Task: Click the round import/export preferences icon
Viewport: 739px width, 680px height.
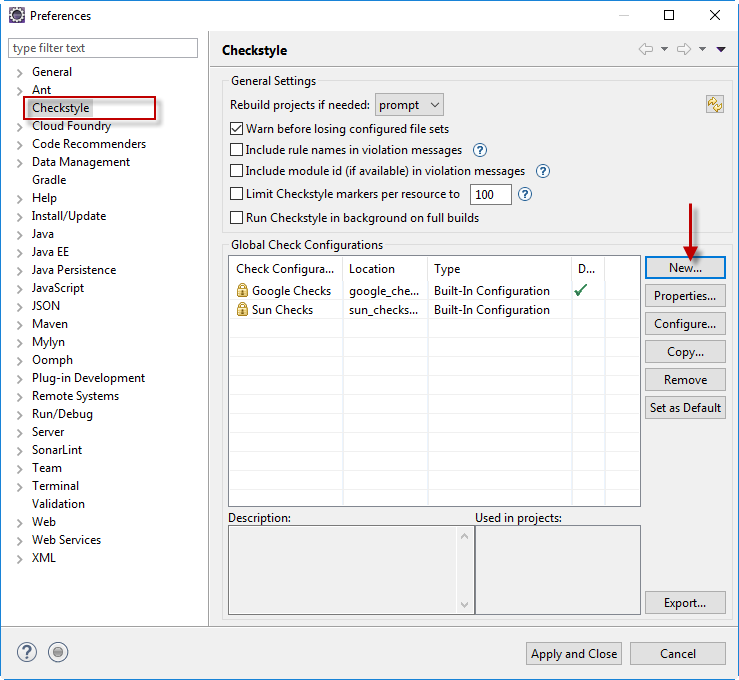Action: (x=59, y=652)
